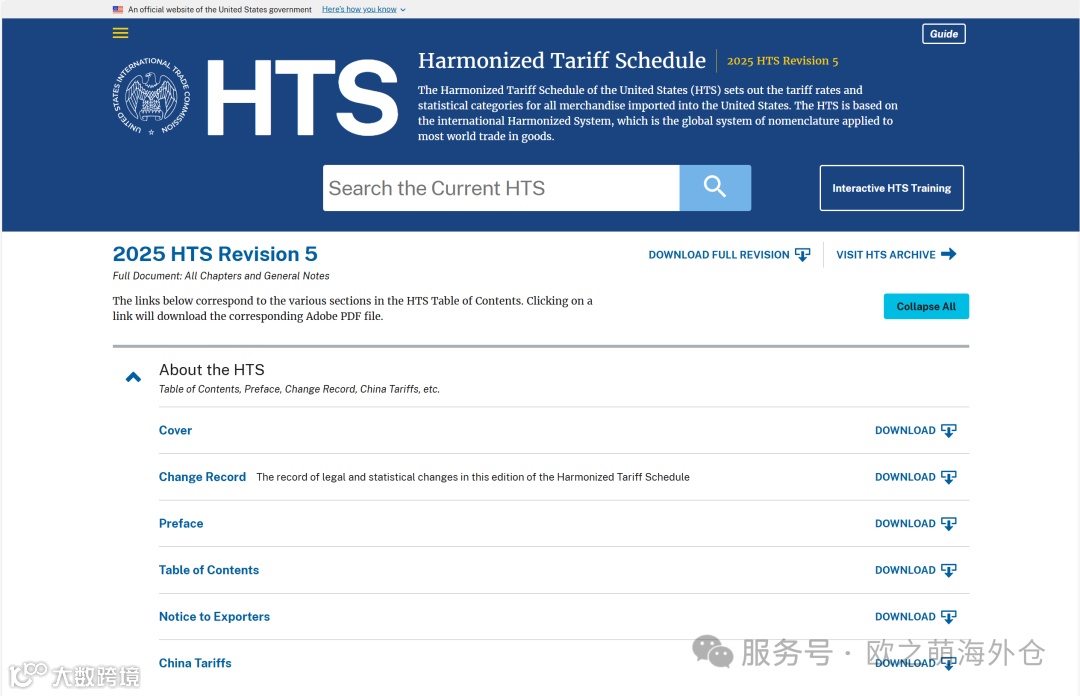Click the 2025 HTS Revision 5 header label
The image size is (1080, 696).
click(782, 61)
